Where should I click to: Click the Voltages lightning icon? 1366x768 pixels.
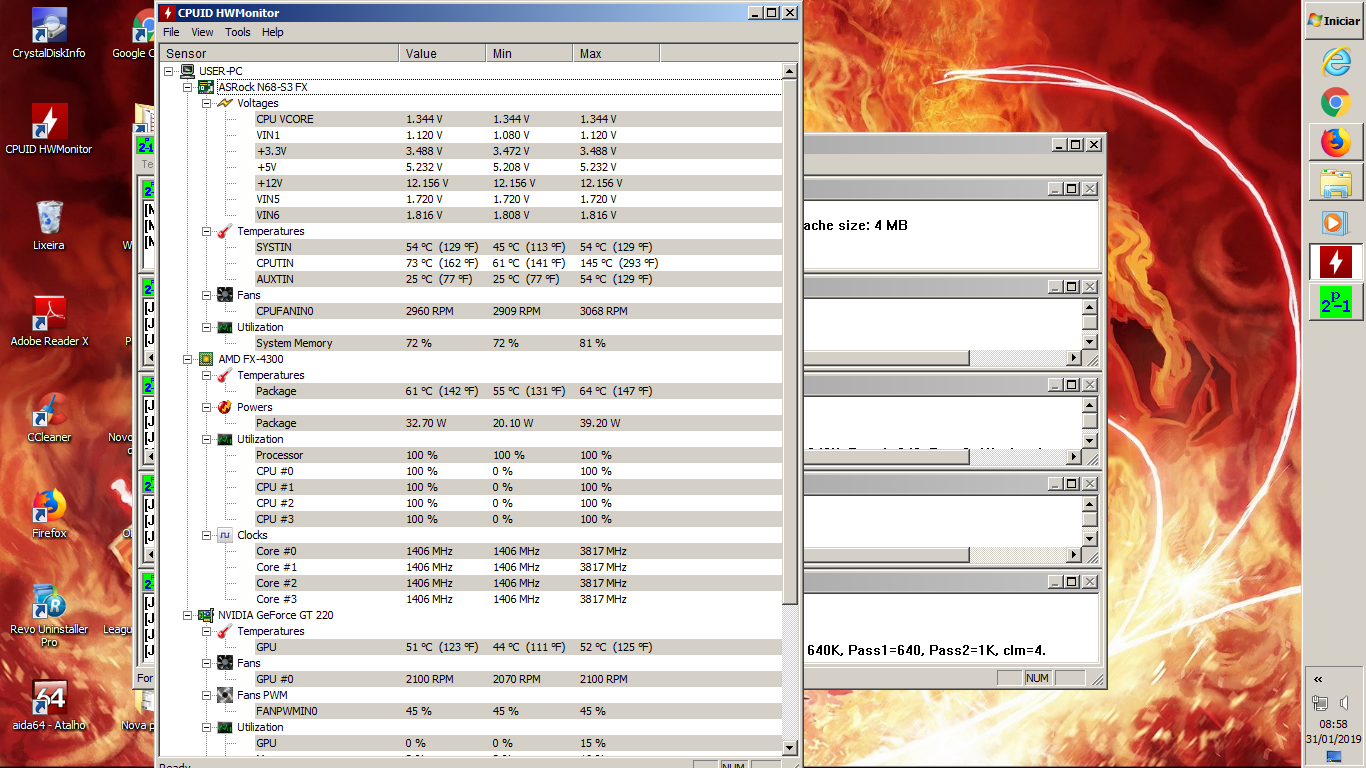[225, 103]
